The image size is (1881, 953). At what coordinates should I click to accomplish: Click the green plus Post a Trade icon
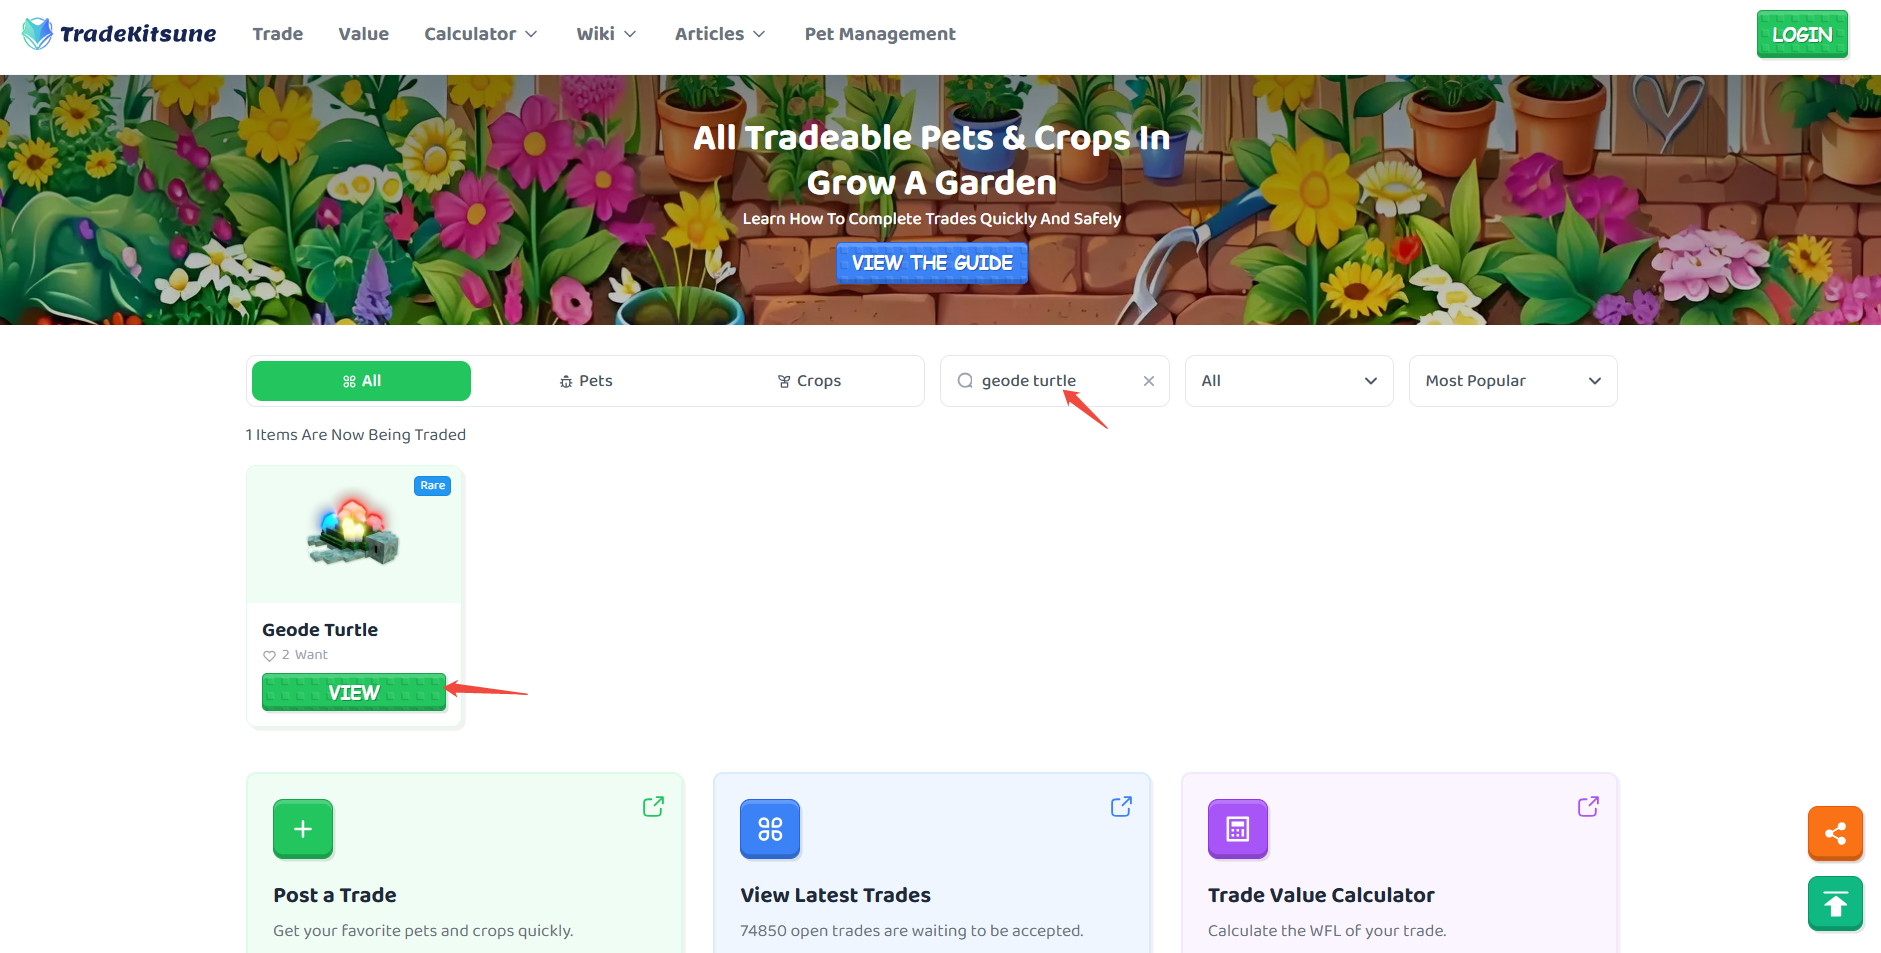click(x=303, y=829)
